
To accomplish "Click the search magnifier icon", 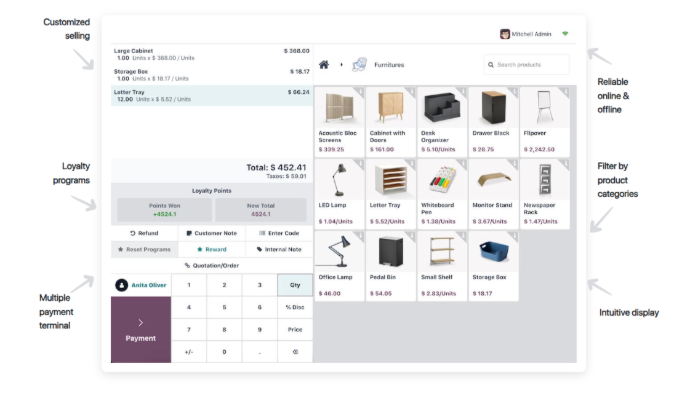I will tap(491, 65).
